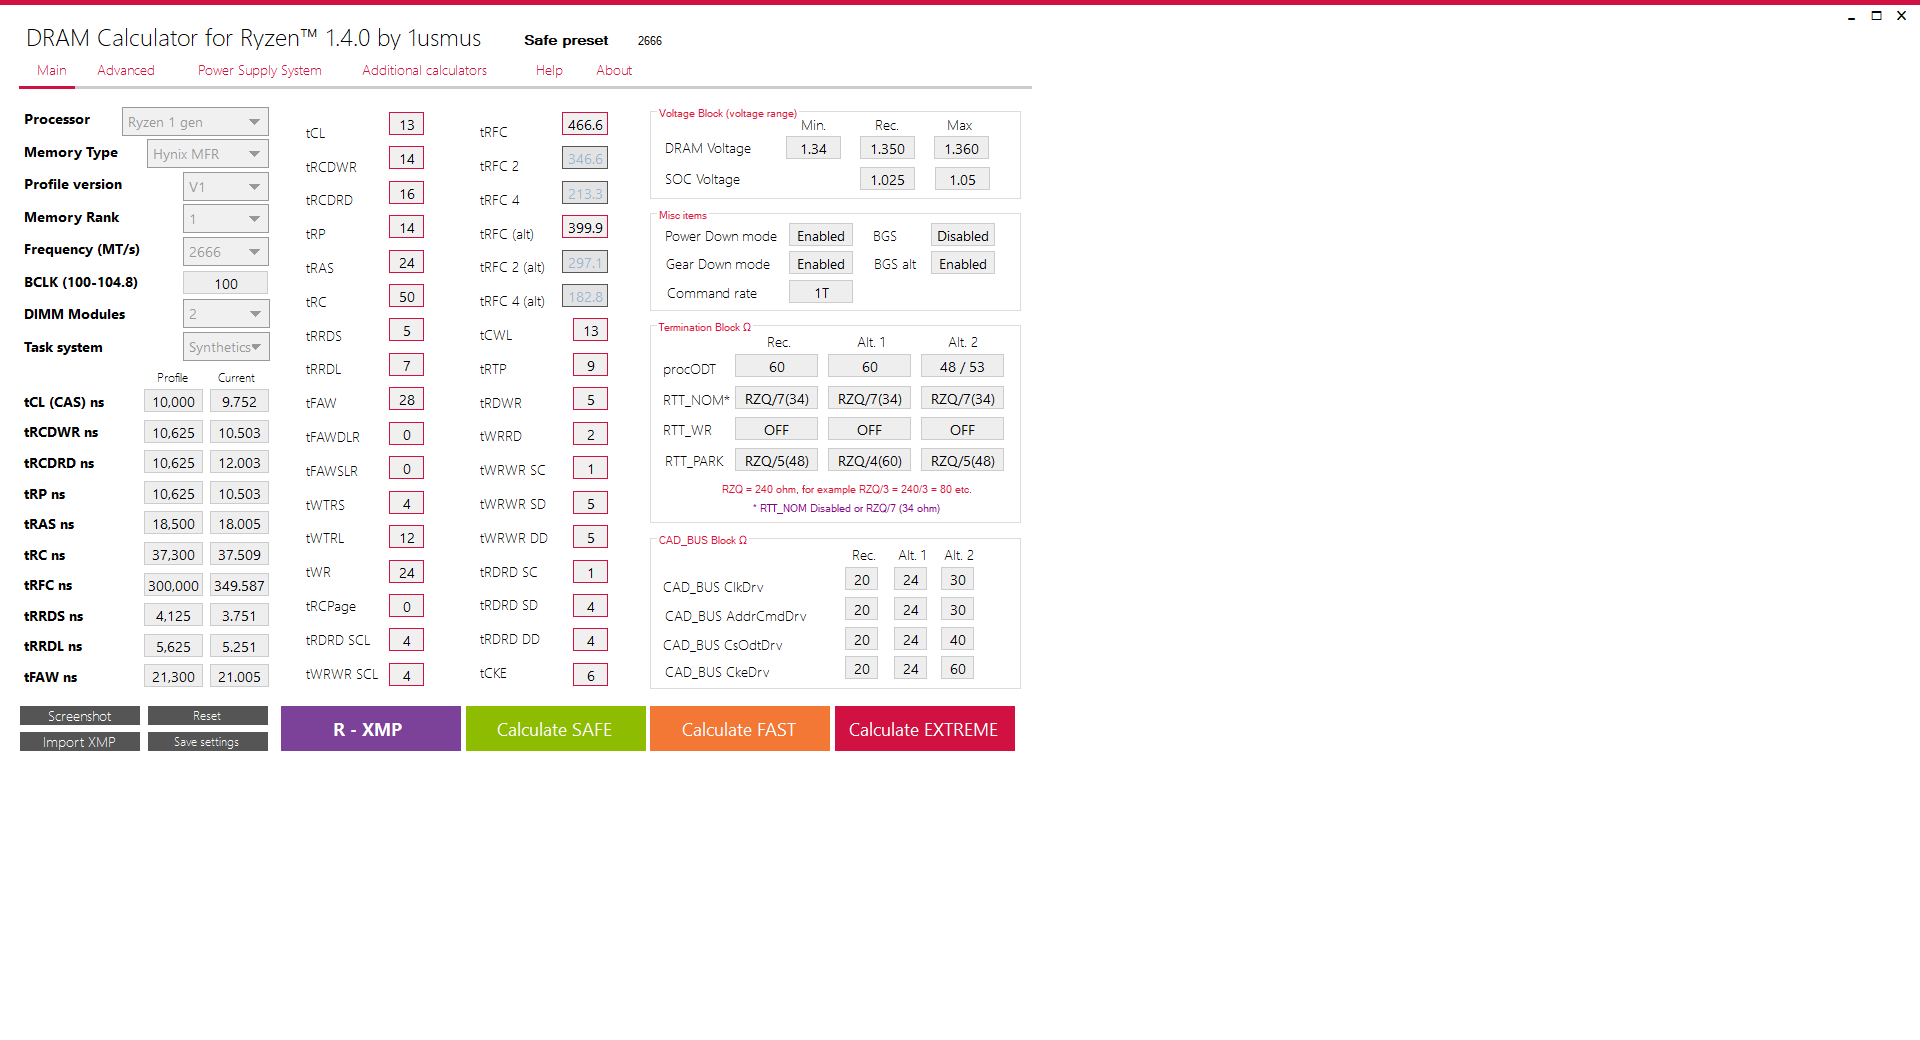Click the tFAW timing value field
Viewport: 1920px width, 1040px height.
(406, 400)
